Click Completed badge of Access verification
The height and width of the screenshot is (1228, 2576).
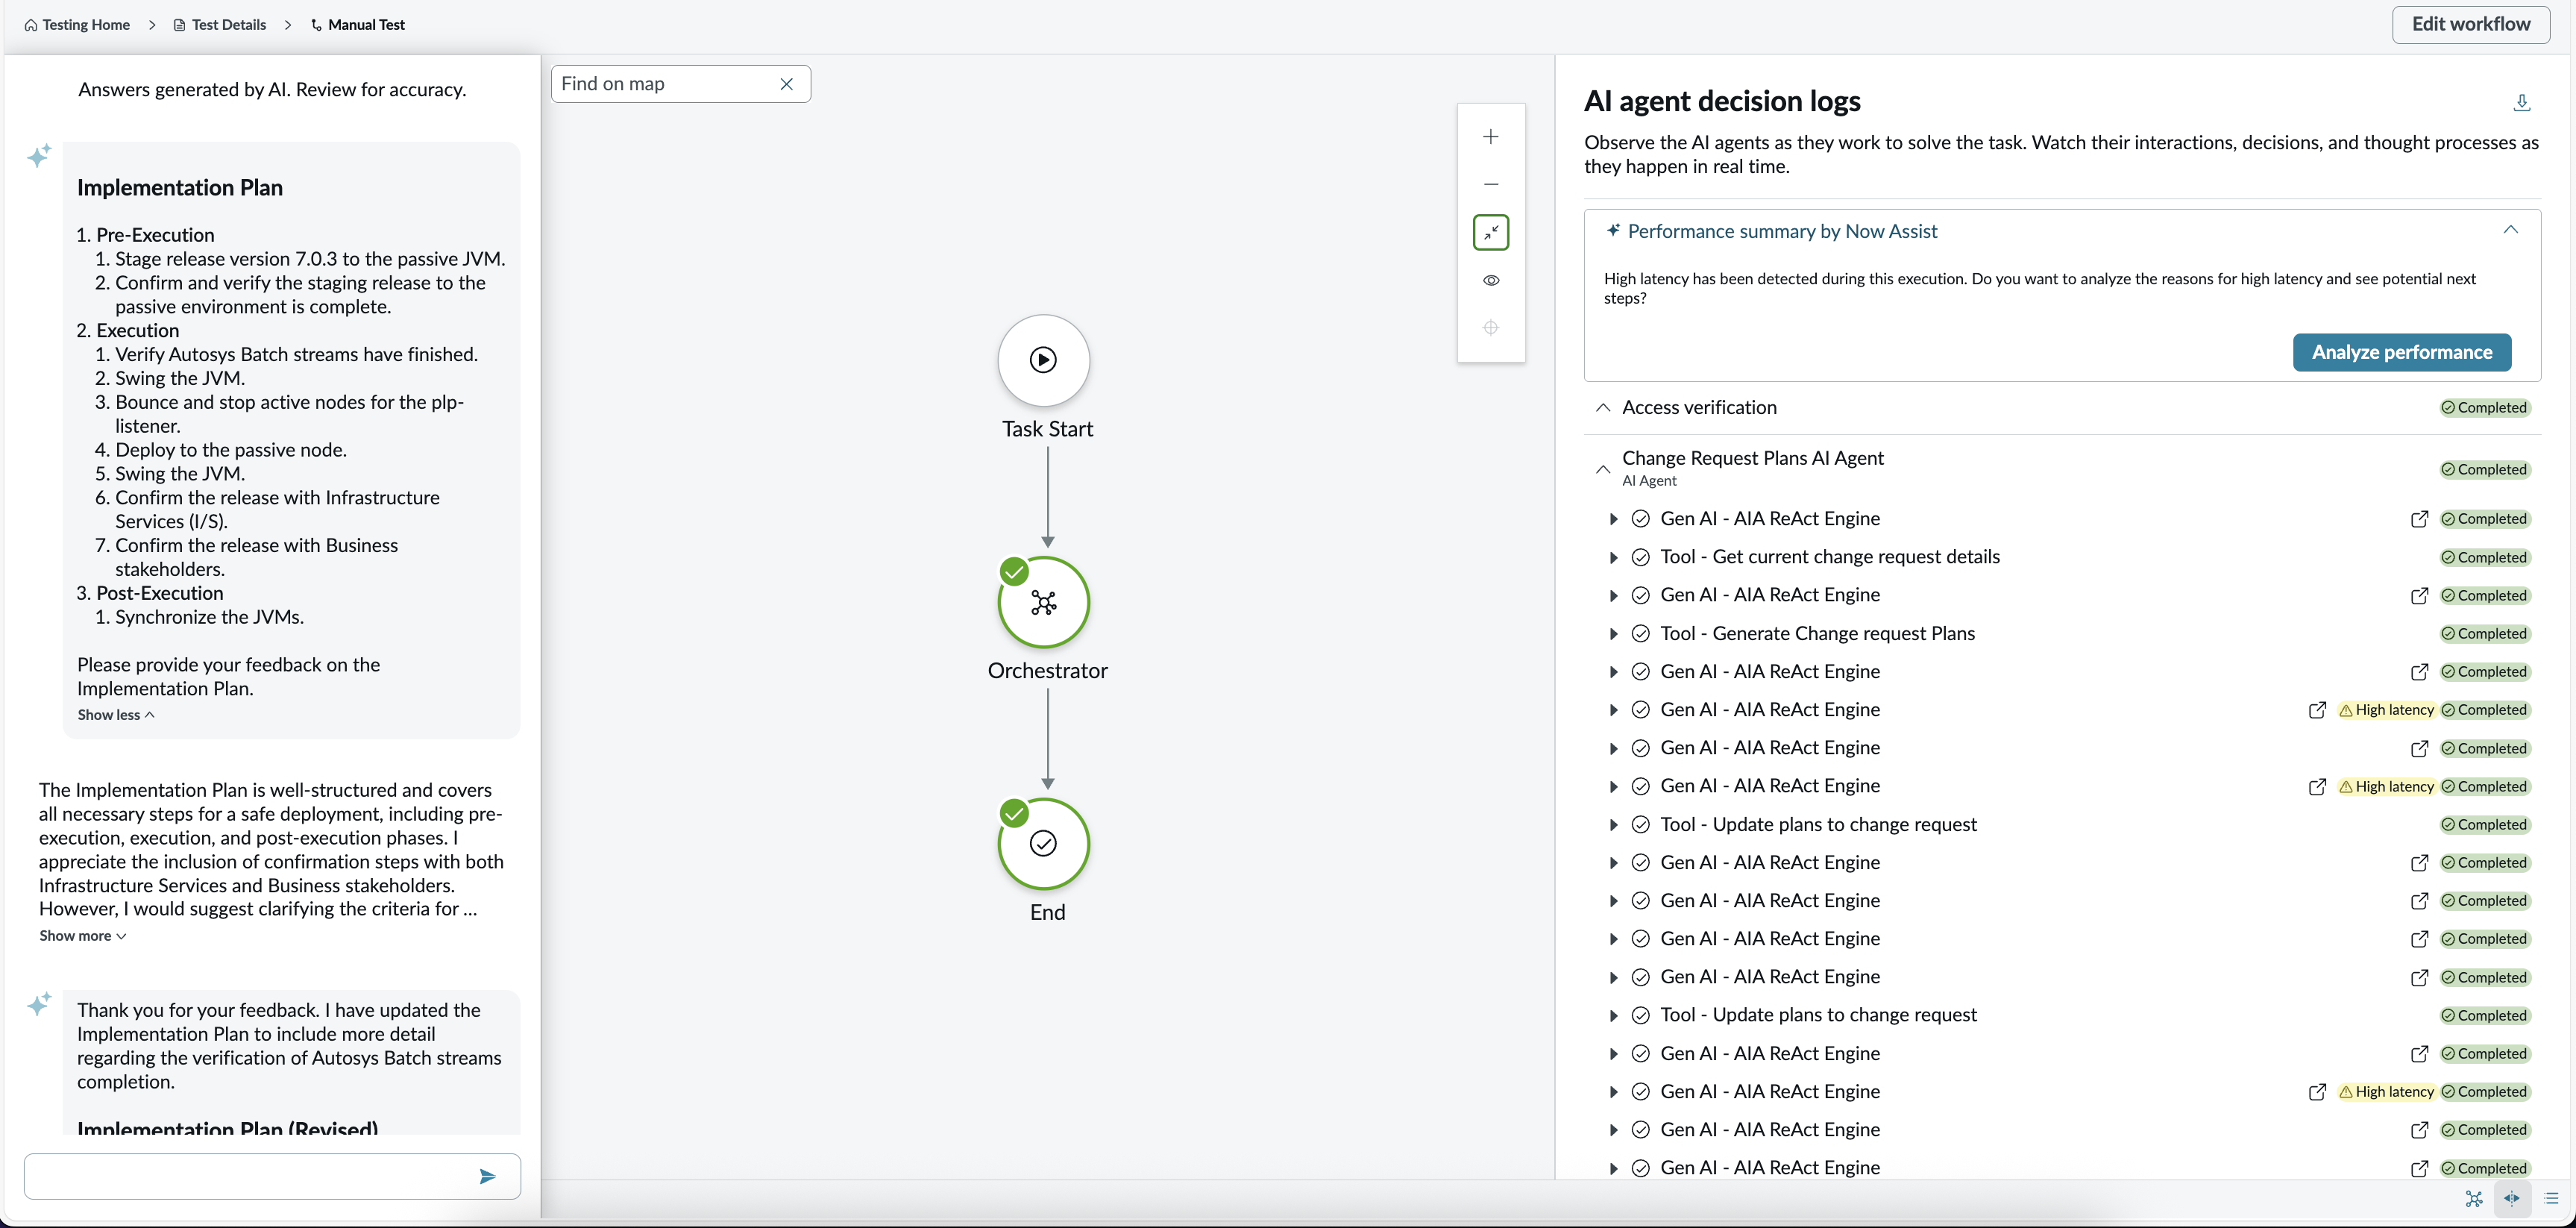pos(2484,408)
